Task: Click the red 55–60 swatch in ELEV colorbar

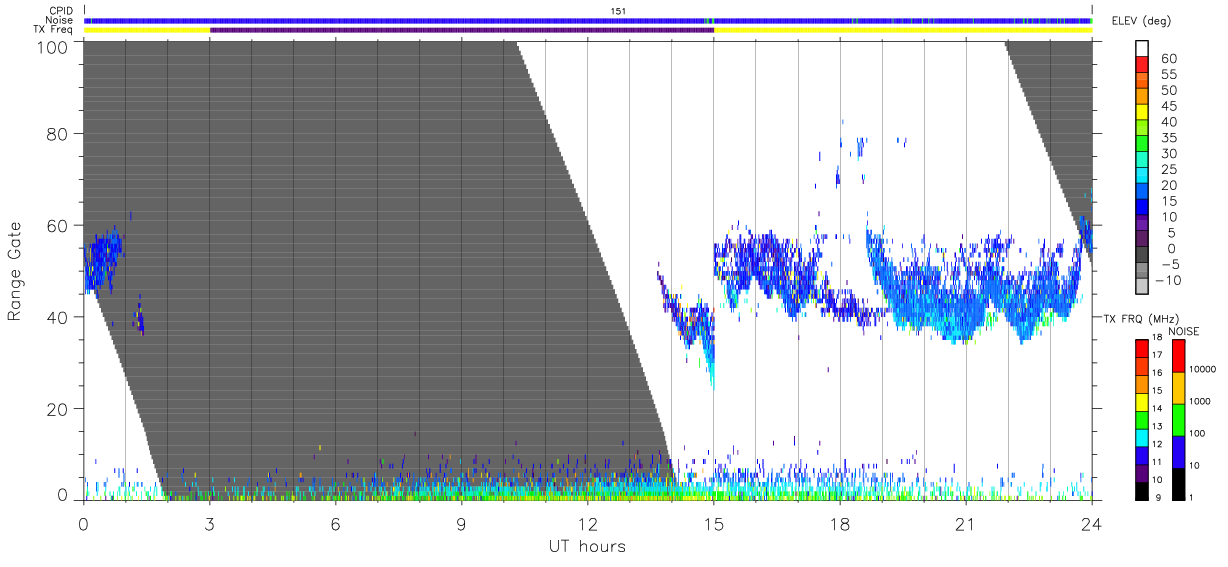Action: point(1142,67)
